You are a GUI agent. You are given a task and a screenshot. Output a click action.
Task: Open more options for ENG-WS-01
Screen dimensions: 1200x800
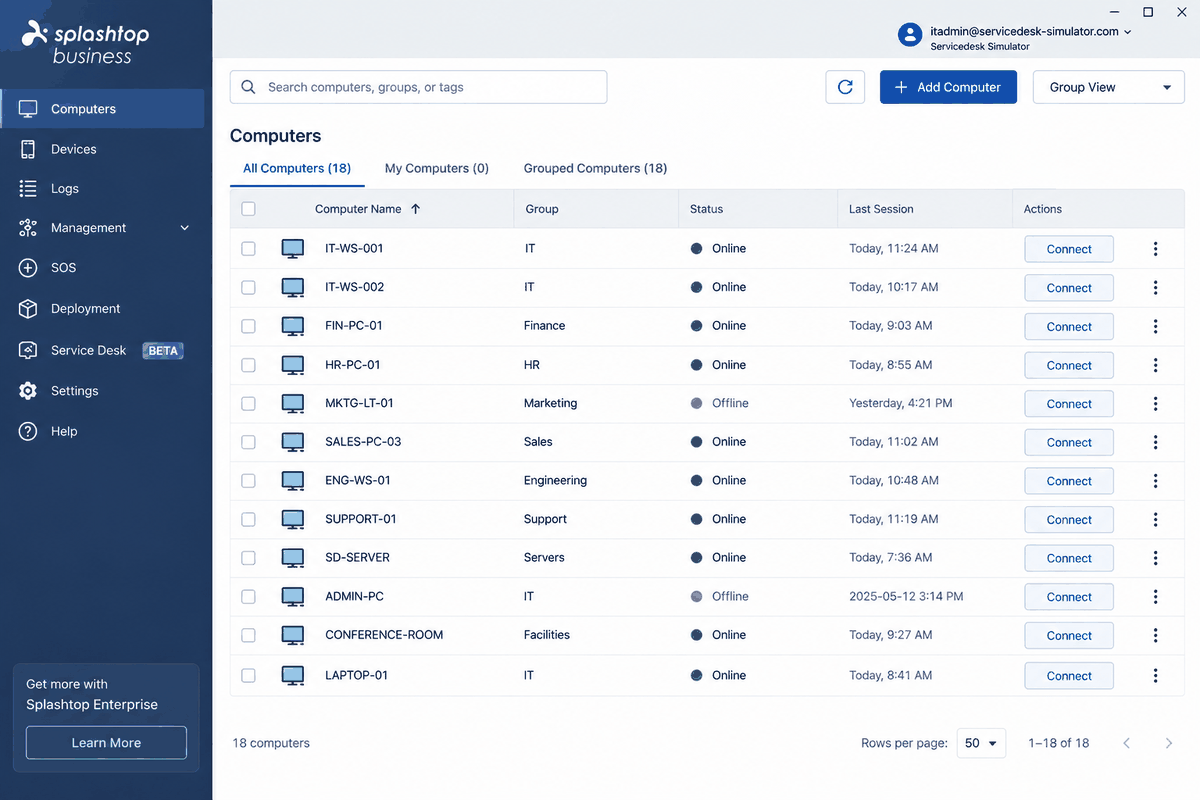pyautogui.click(x=1155, y=481)
